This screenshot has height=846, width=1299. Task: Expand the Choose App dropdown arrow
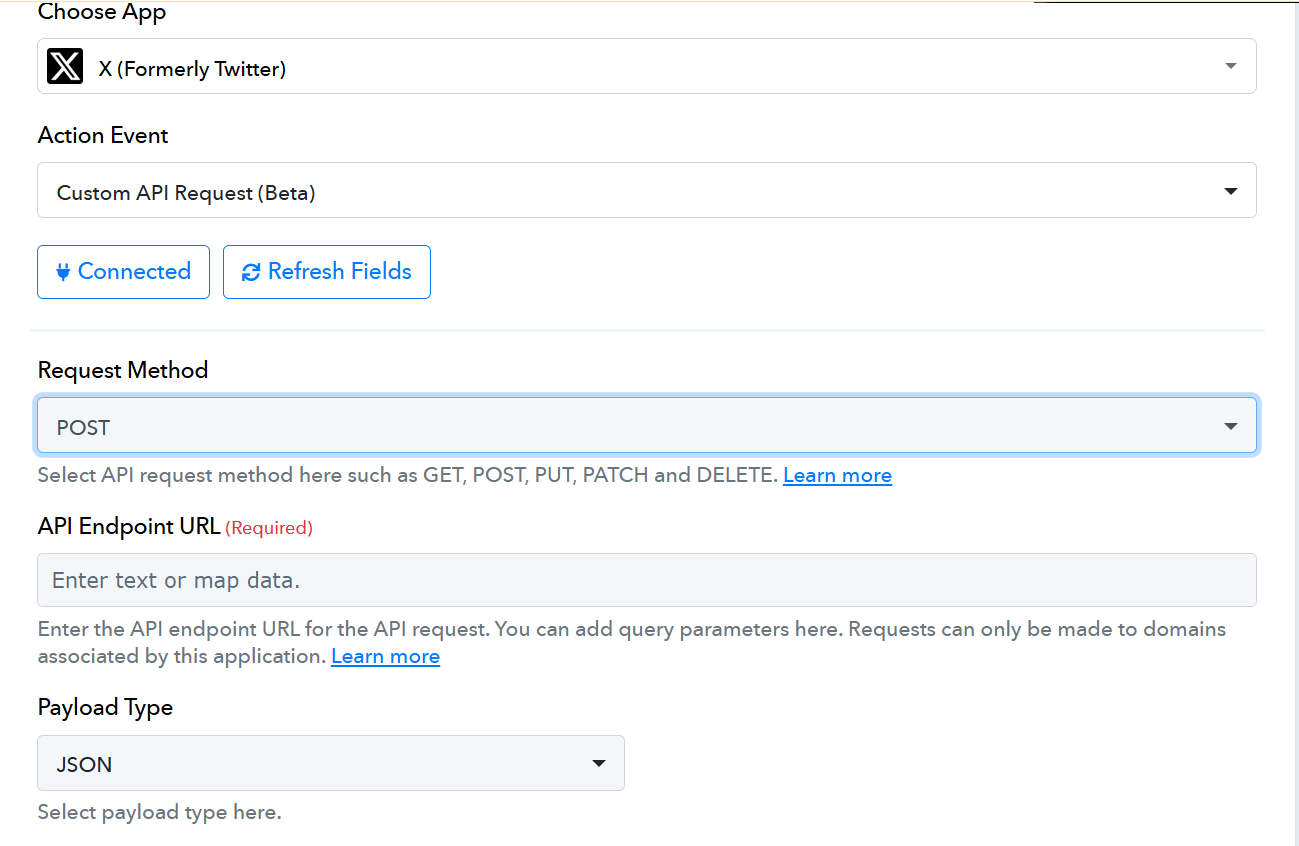(x=1230, y=66)
